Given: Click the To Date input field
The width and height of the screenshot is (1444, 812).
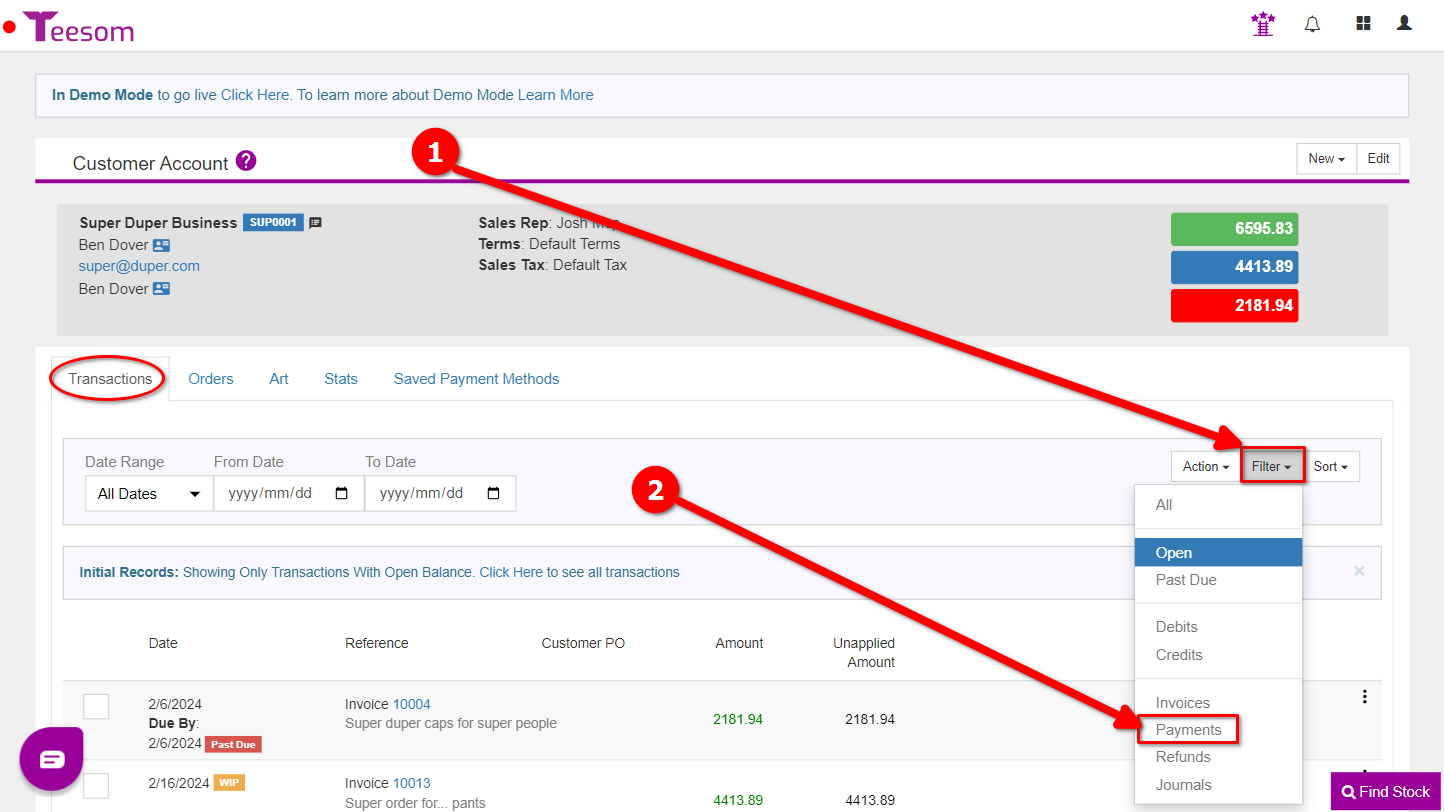Looking at the screenshot, I should 440,494.
